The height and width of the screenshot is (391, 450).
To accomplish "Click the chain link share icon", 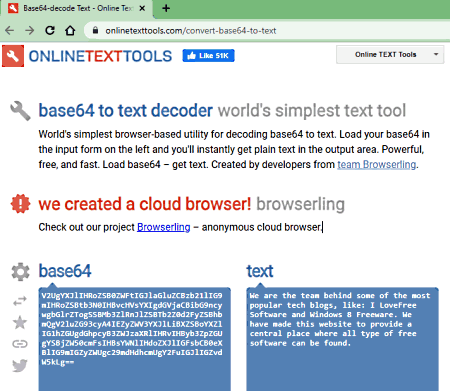I will pyautogui.click(x=20, y=344).
